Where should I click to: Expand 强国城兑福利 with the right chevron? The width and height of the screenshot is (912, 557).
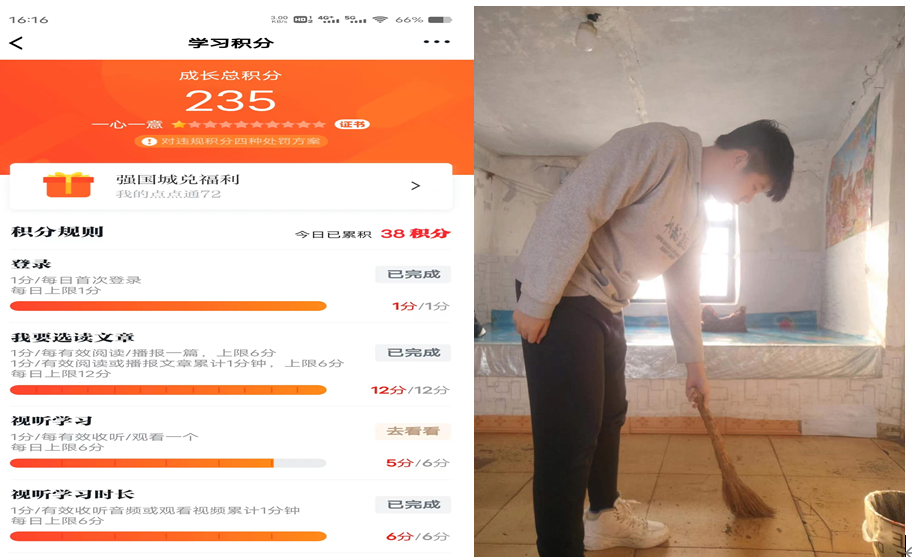[416, 186]
